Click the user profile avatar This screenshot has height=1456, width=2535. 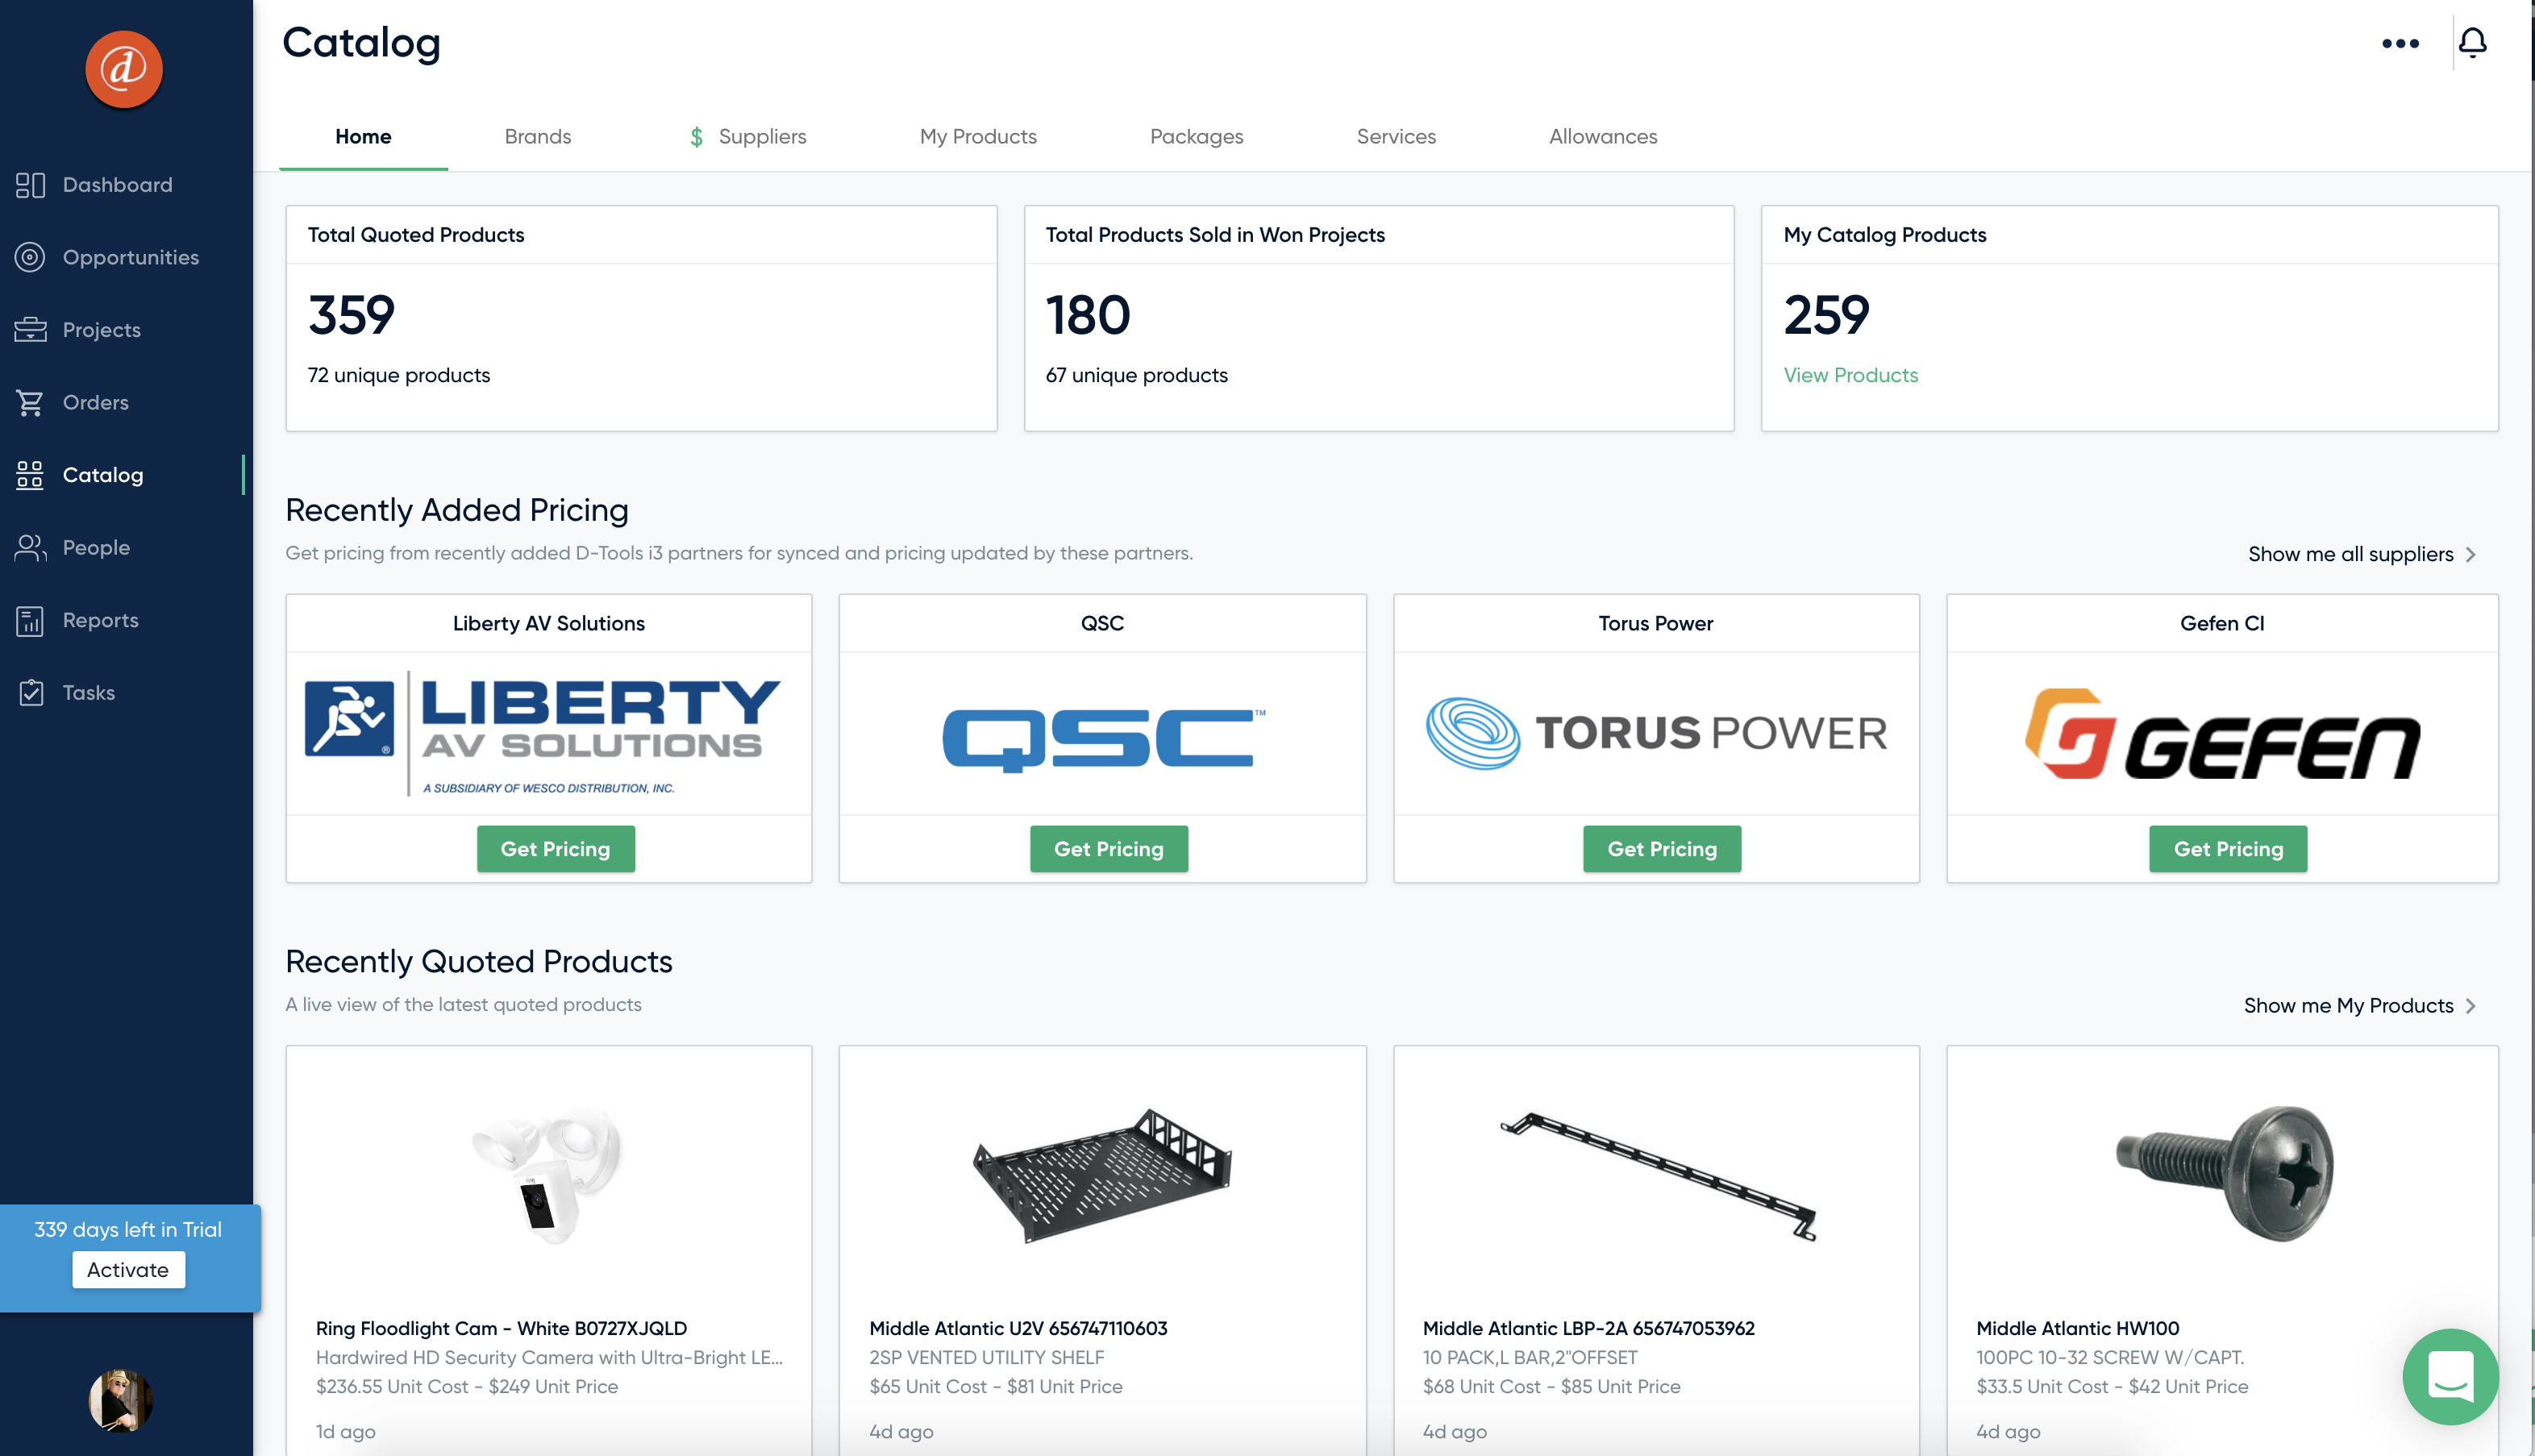[x=121, y=1401]
